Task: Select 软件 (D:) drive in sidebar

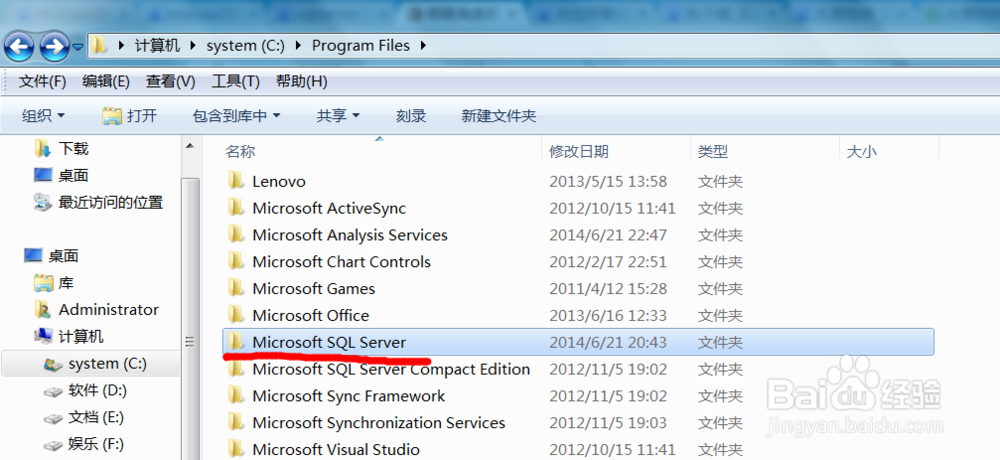Action: [x=97, y=390]
